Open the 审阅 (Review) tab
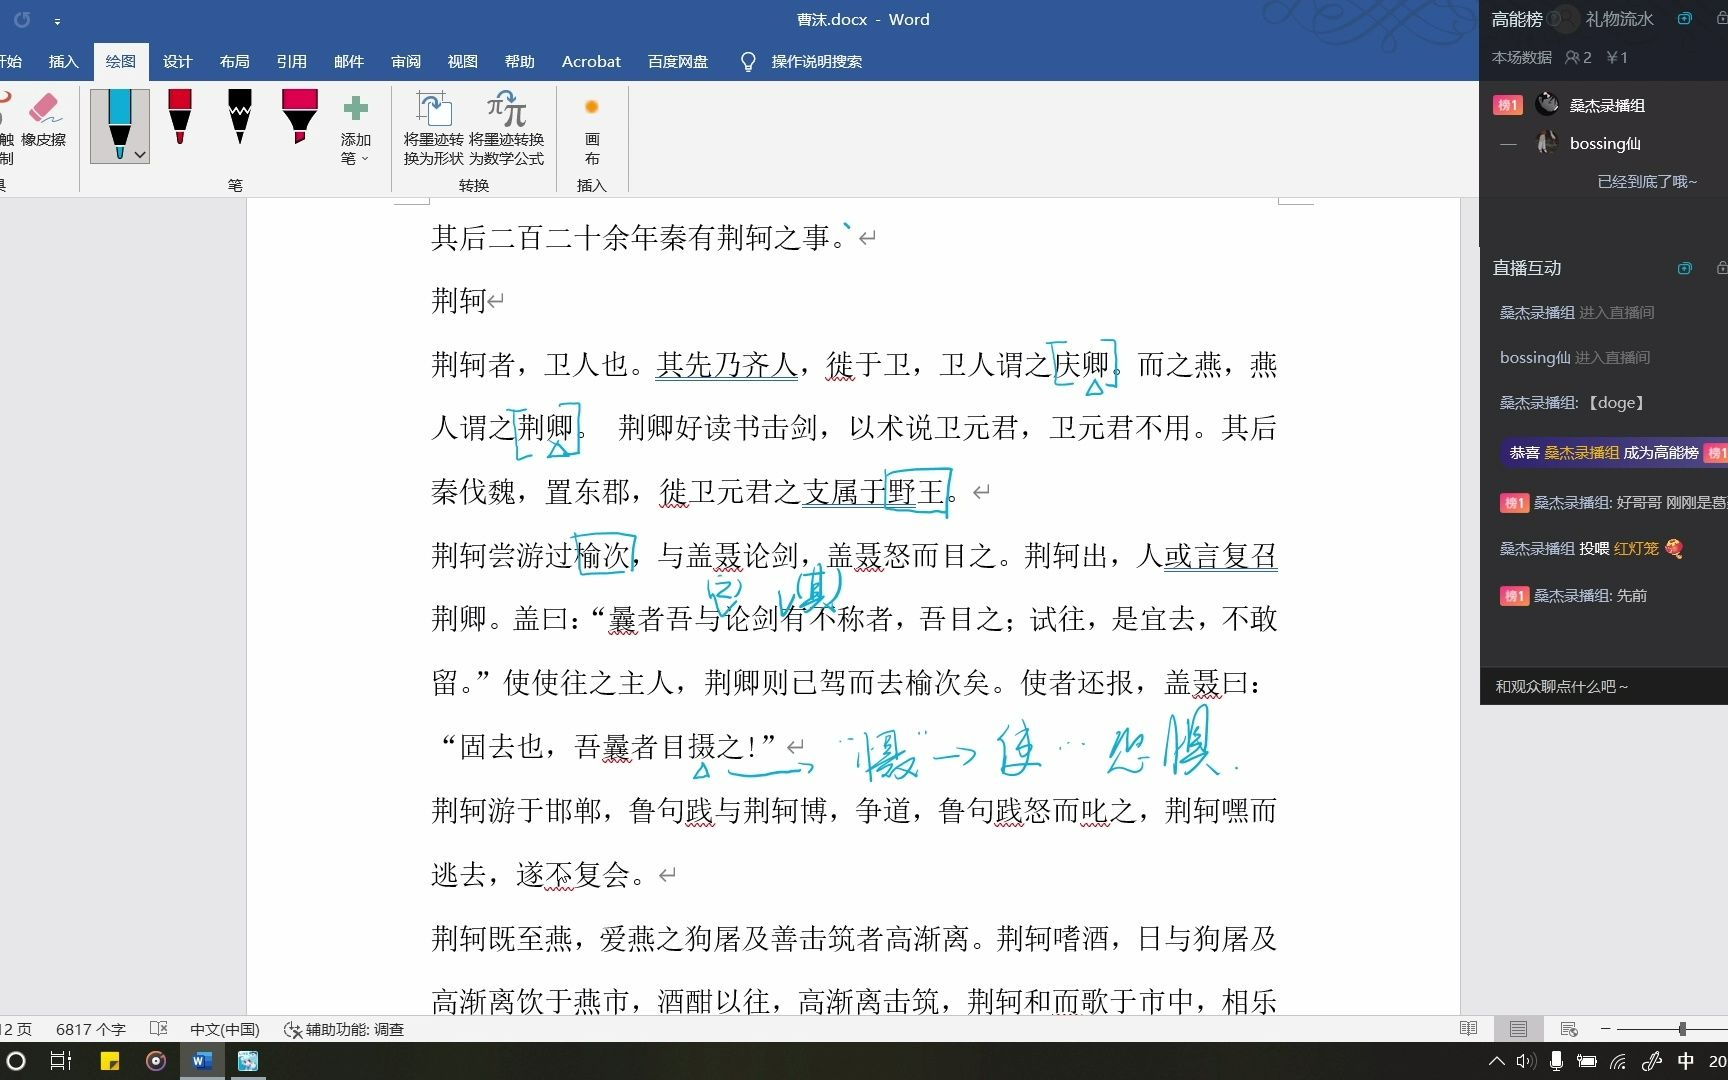 point(406,62)
